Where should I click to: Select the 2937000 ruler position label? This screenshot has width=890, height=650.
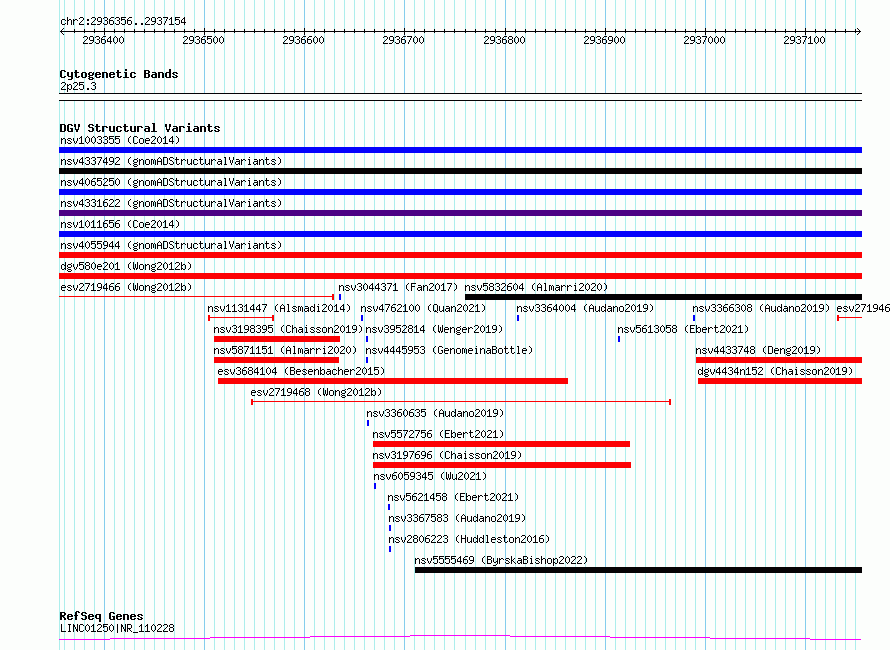704,40
